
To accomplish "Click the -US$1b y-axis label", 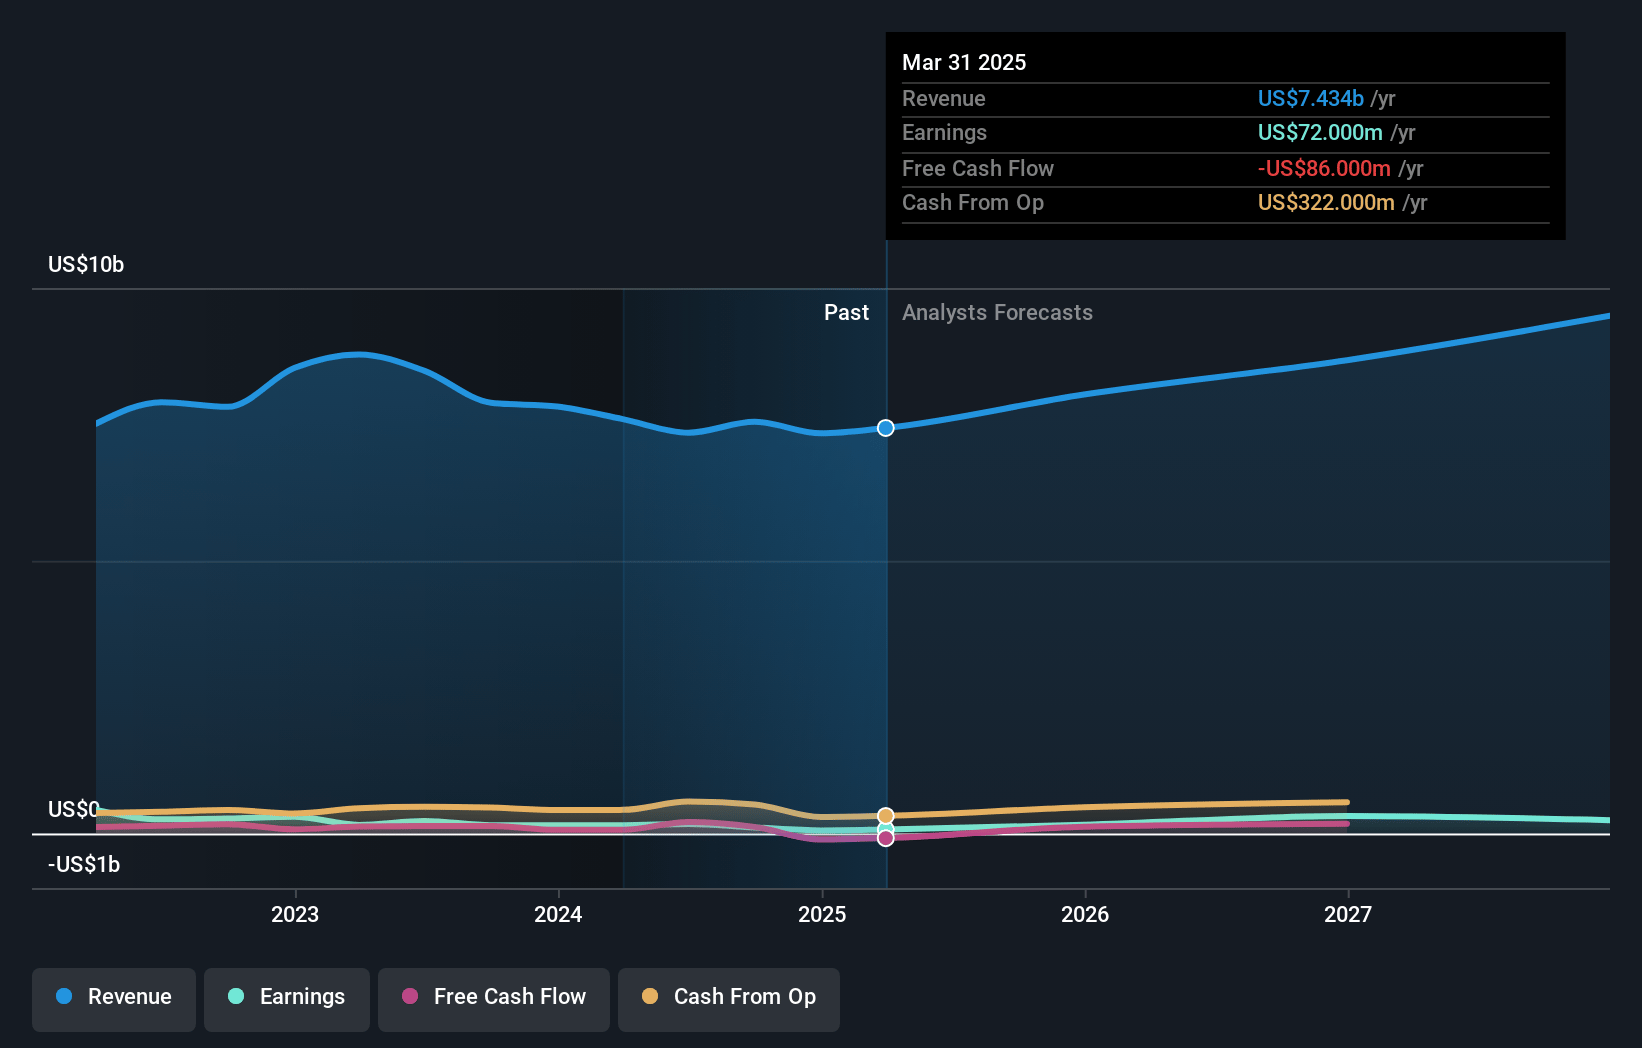I will [84, 865].
